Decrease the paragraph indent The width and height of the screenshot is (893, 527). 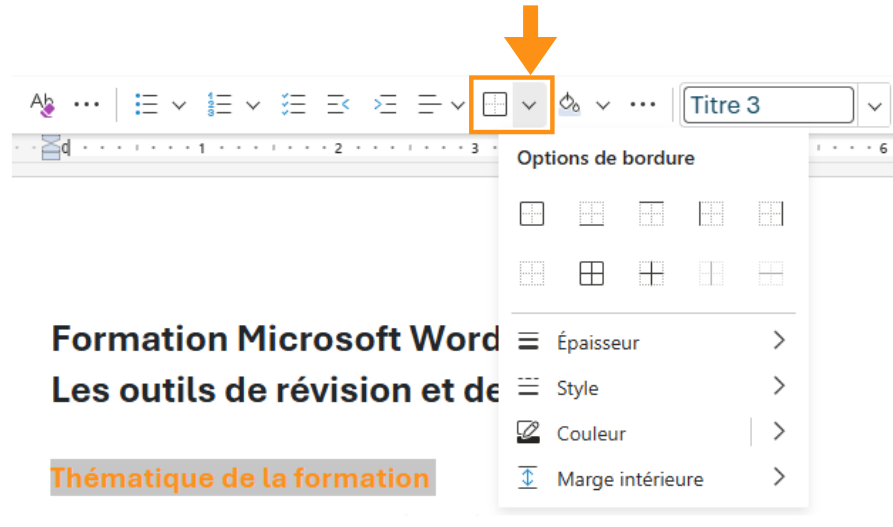[338, 105]
